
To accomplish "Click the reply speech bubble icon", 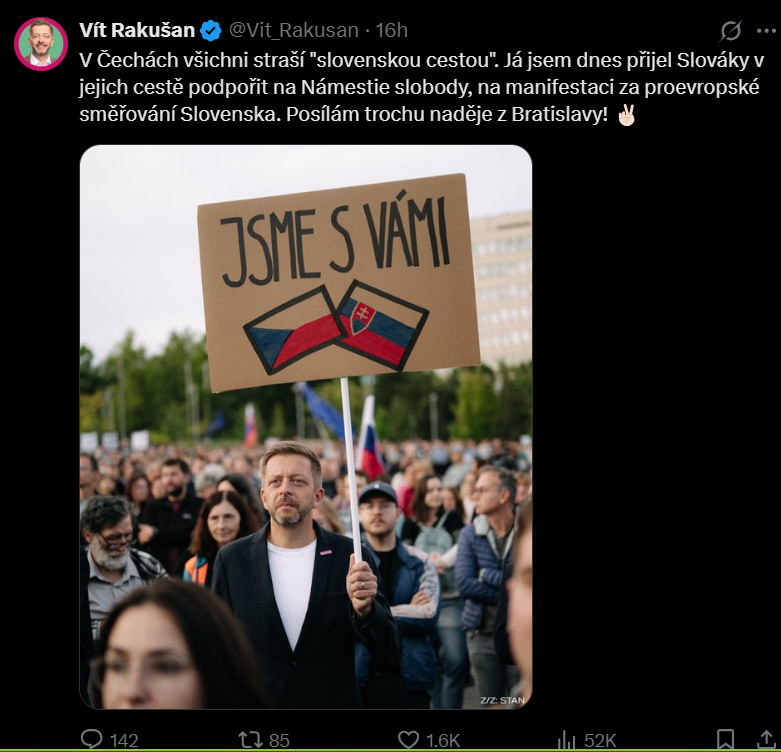I will point(92,739).
